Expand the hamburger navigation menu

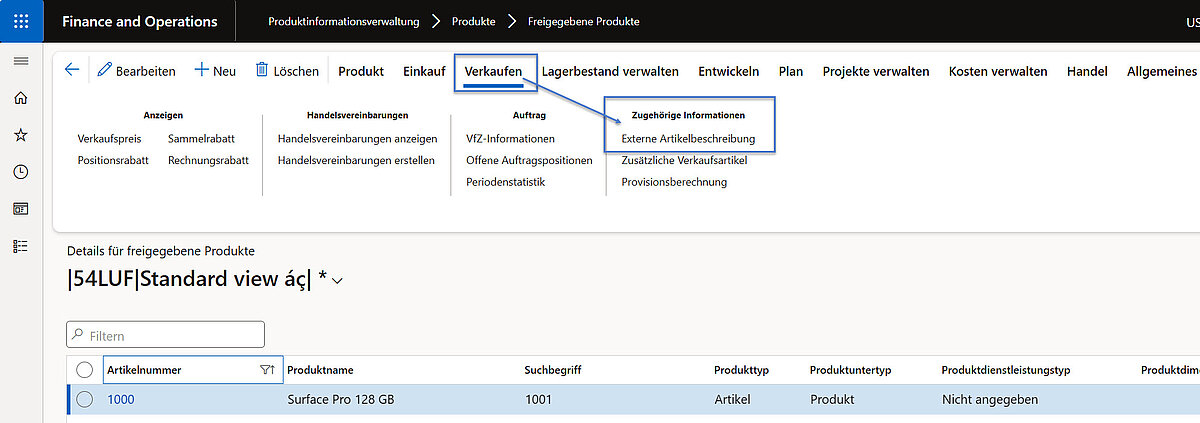(20, 62)
